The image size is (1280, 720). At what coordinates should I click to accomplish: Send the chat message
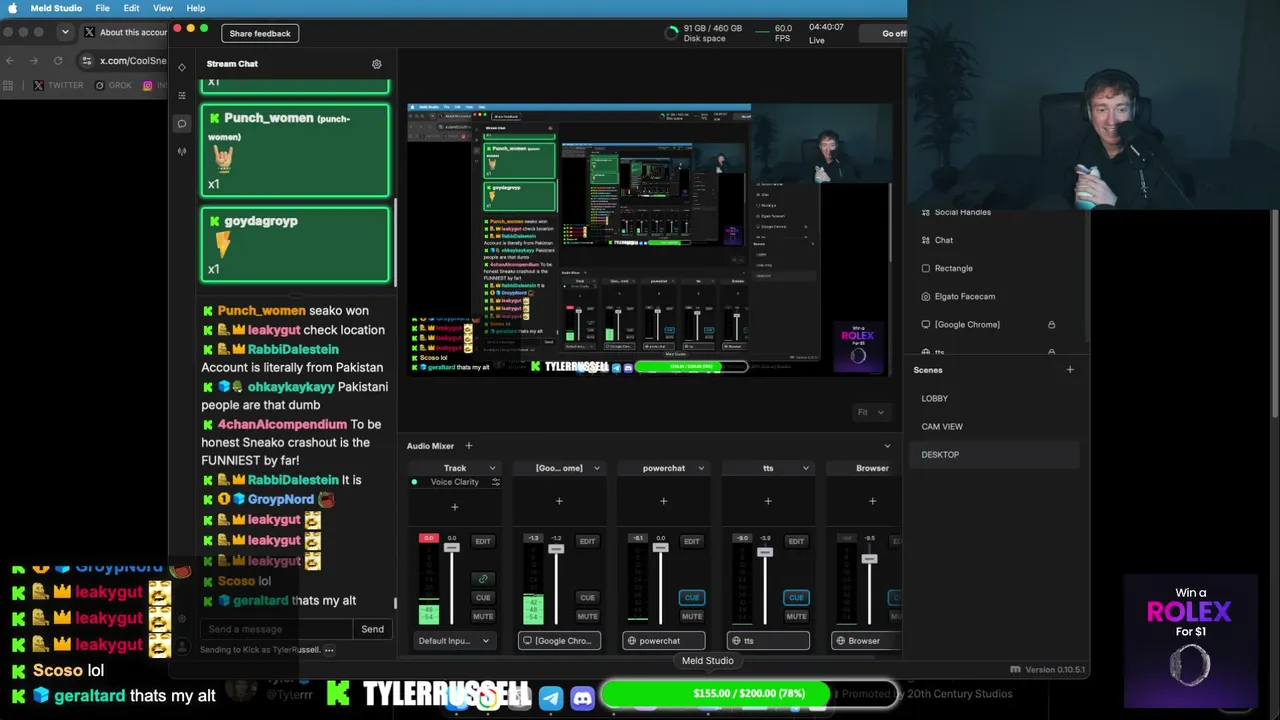(x=372, y=629)
